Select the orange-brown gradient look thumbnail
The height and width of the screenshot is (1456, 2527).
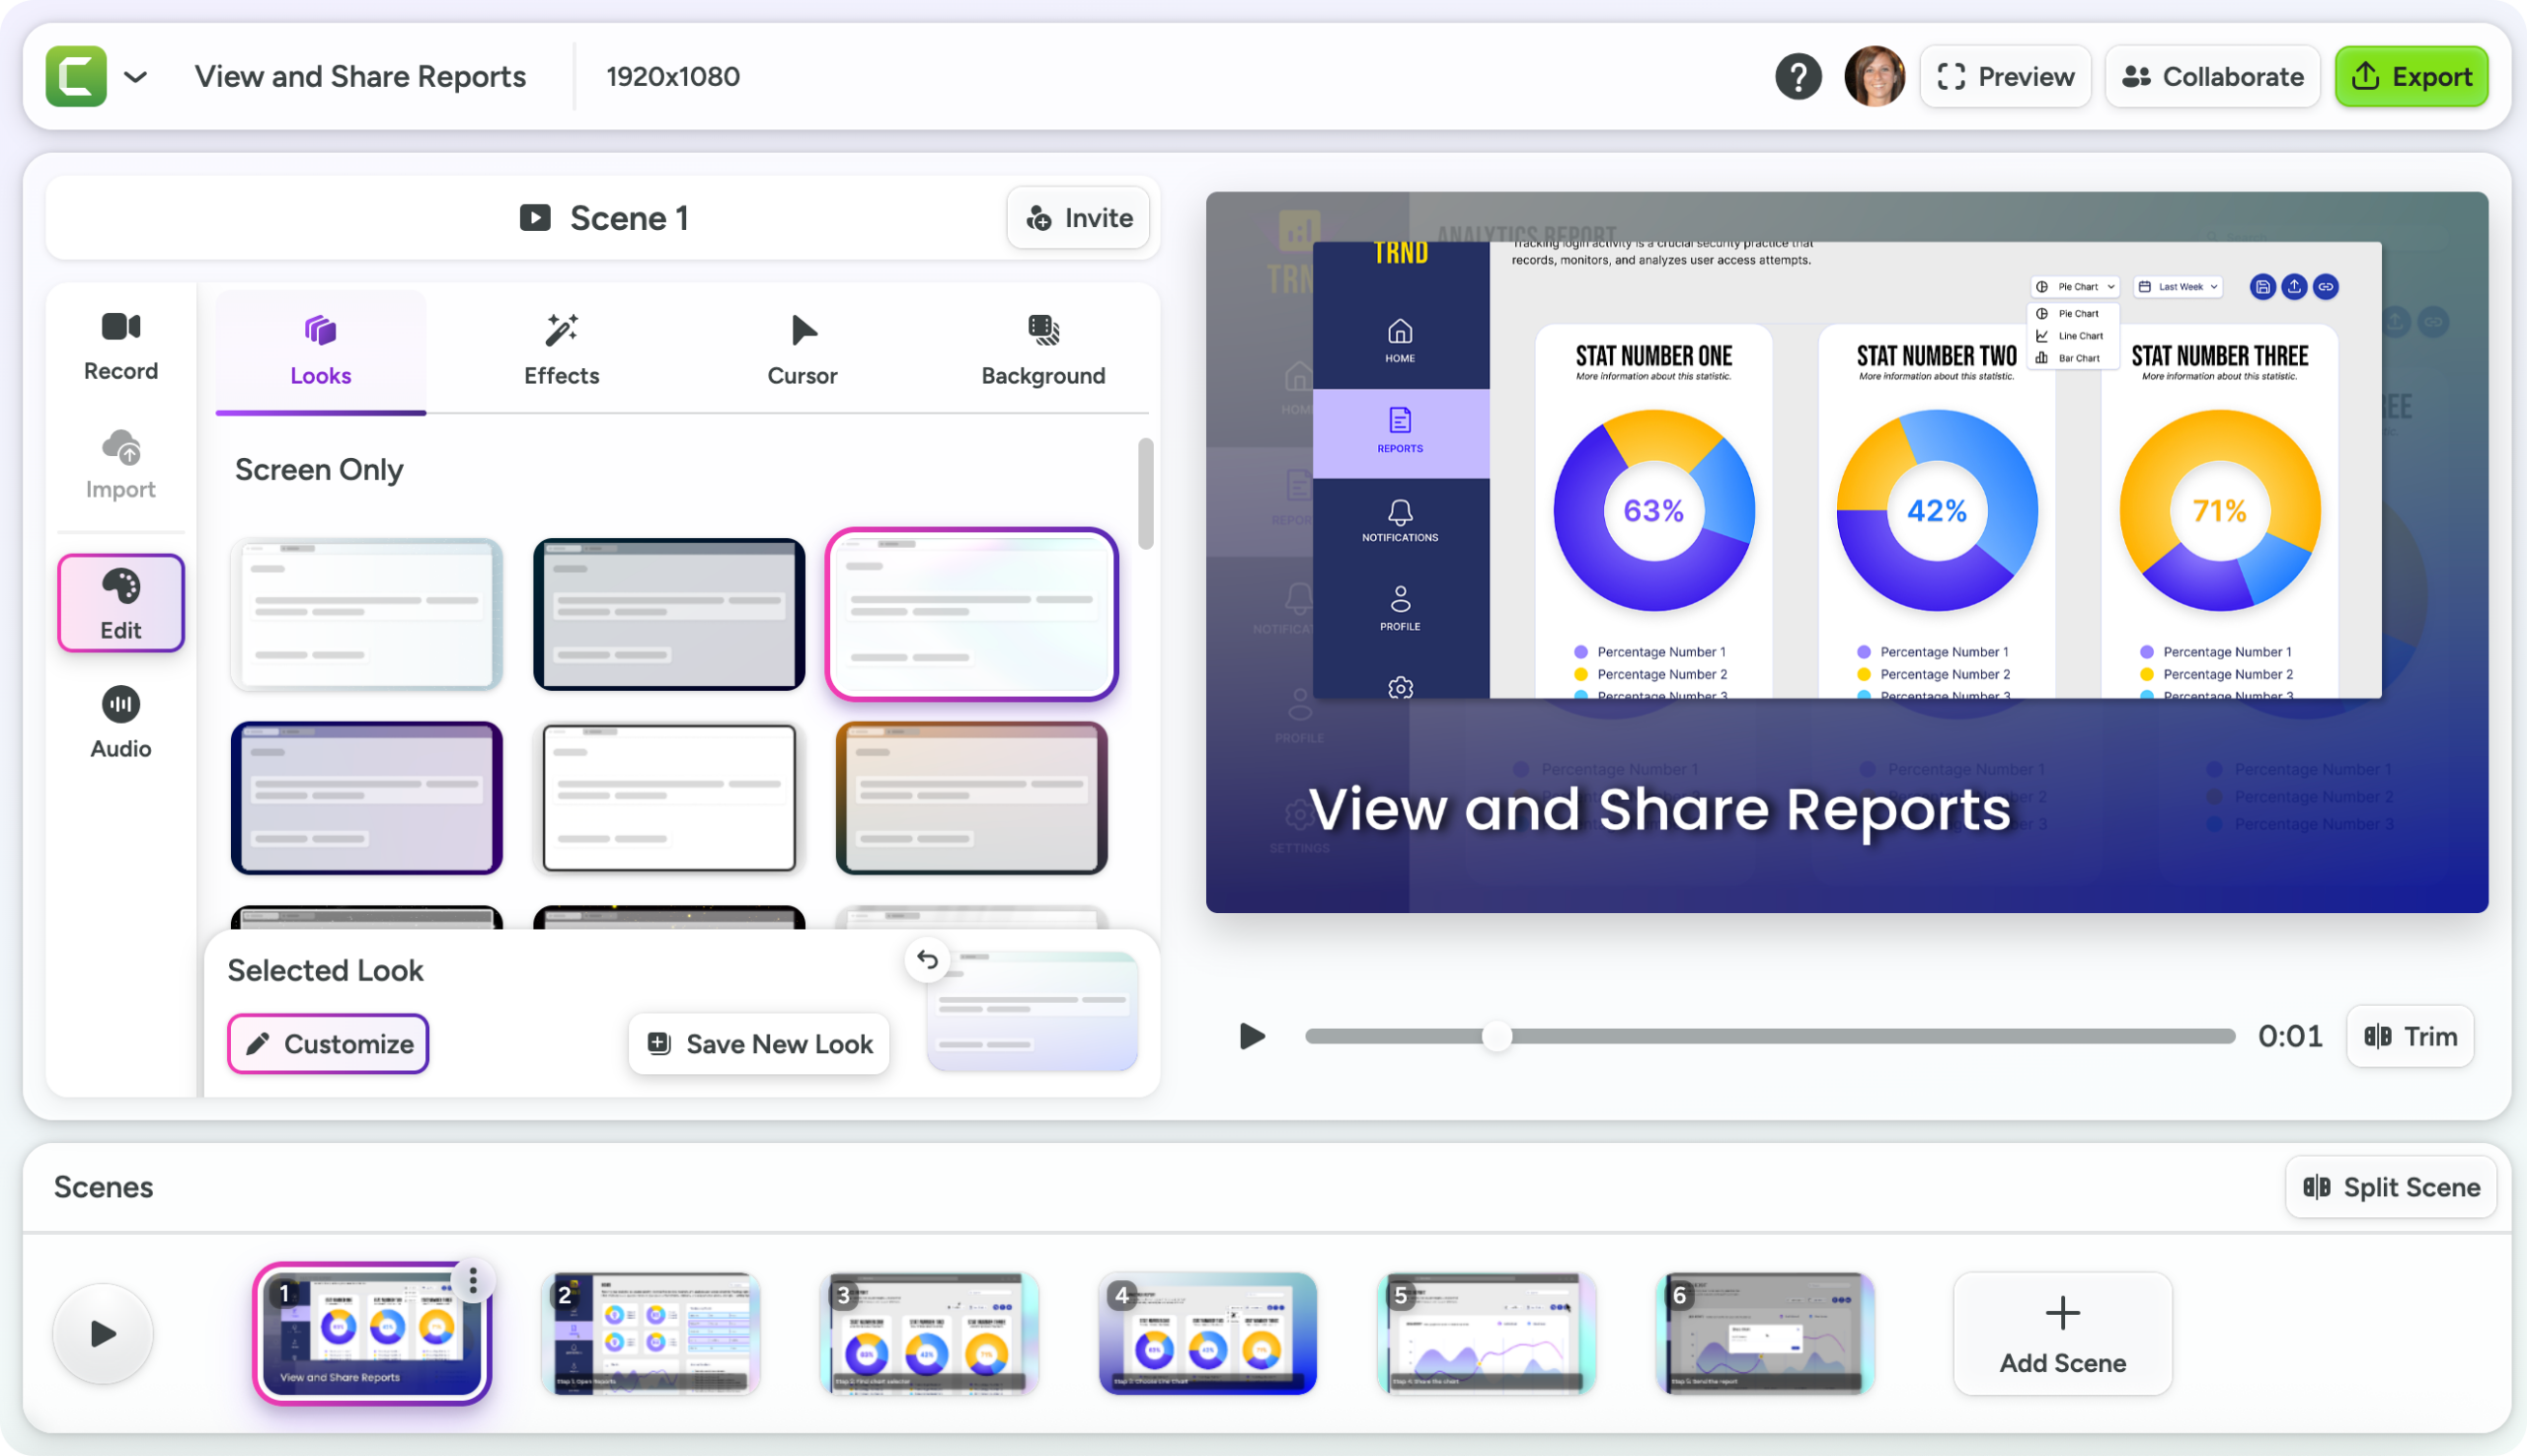971,798
